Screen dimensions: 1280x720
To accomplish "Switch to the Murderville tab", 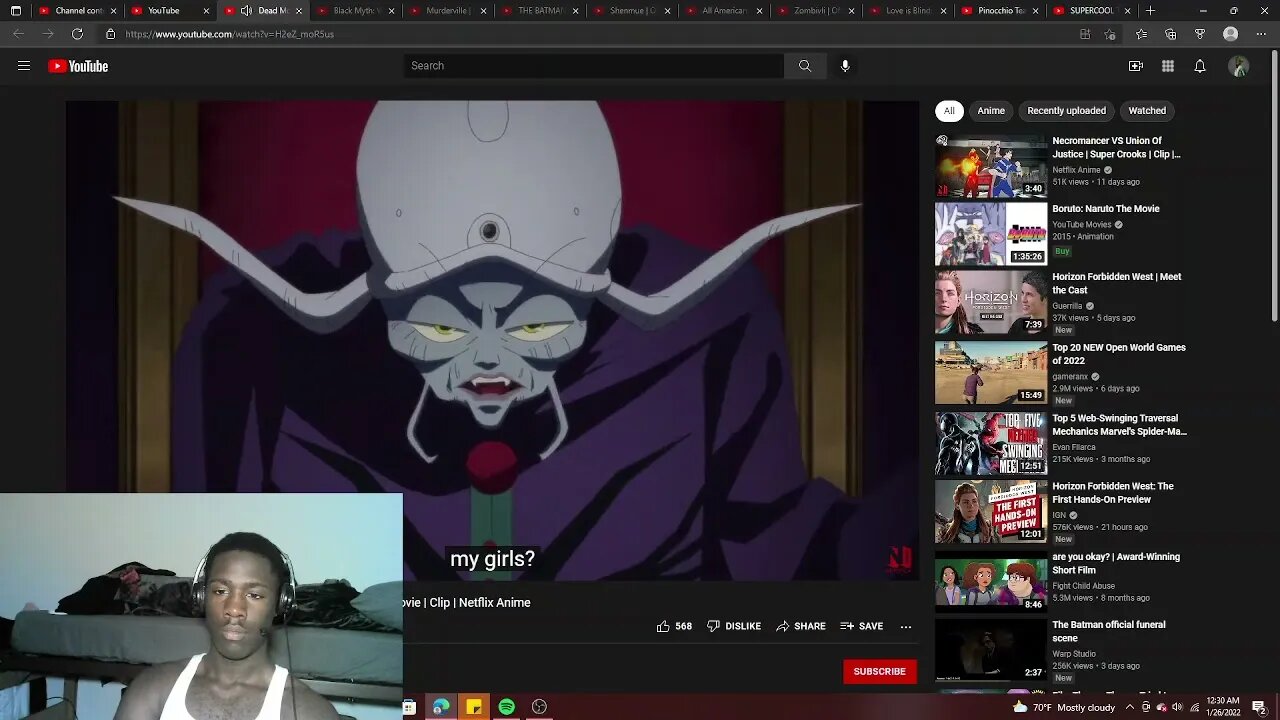I will [x=448, y=11].
